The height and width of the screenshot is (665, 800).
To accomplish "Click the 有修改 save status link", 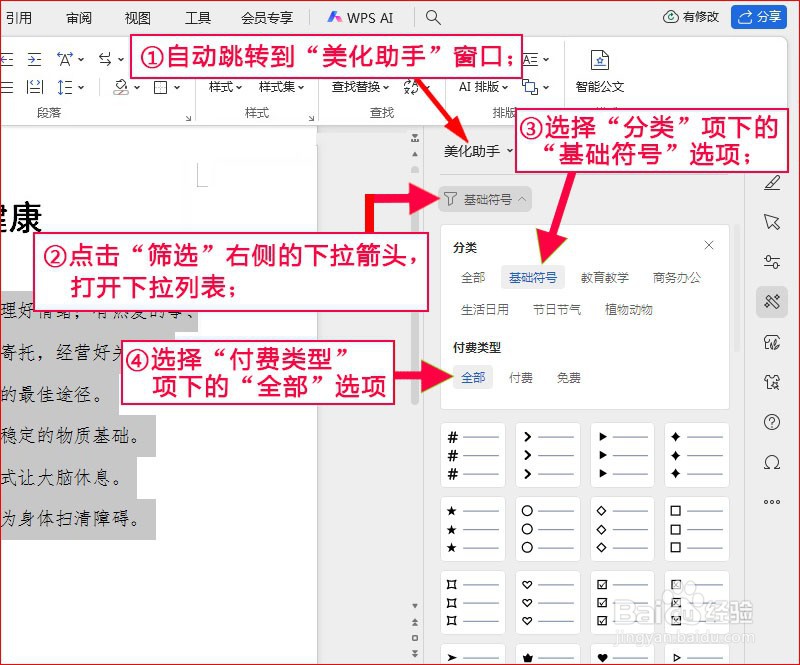I will (x=692, y=16).
